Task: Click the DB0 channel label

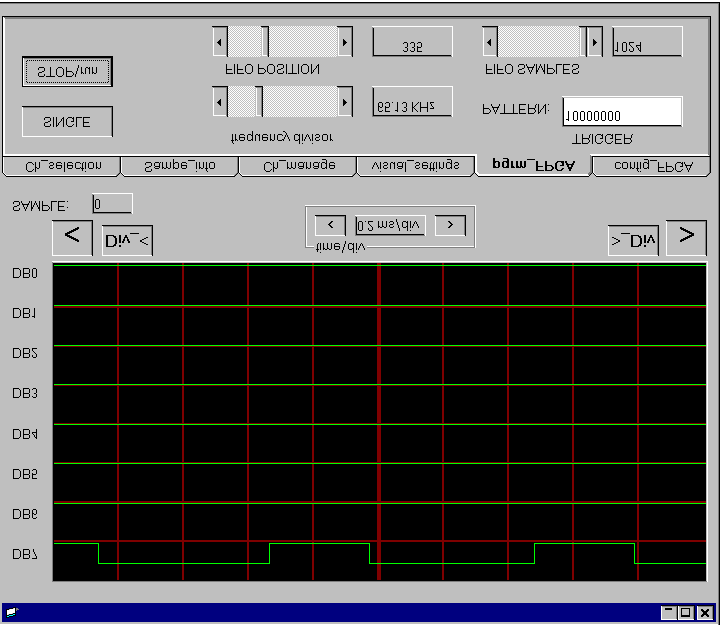Action: pos(25,274)
